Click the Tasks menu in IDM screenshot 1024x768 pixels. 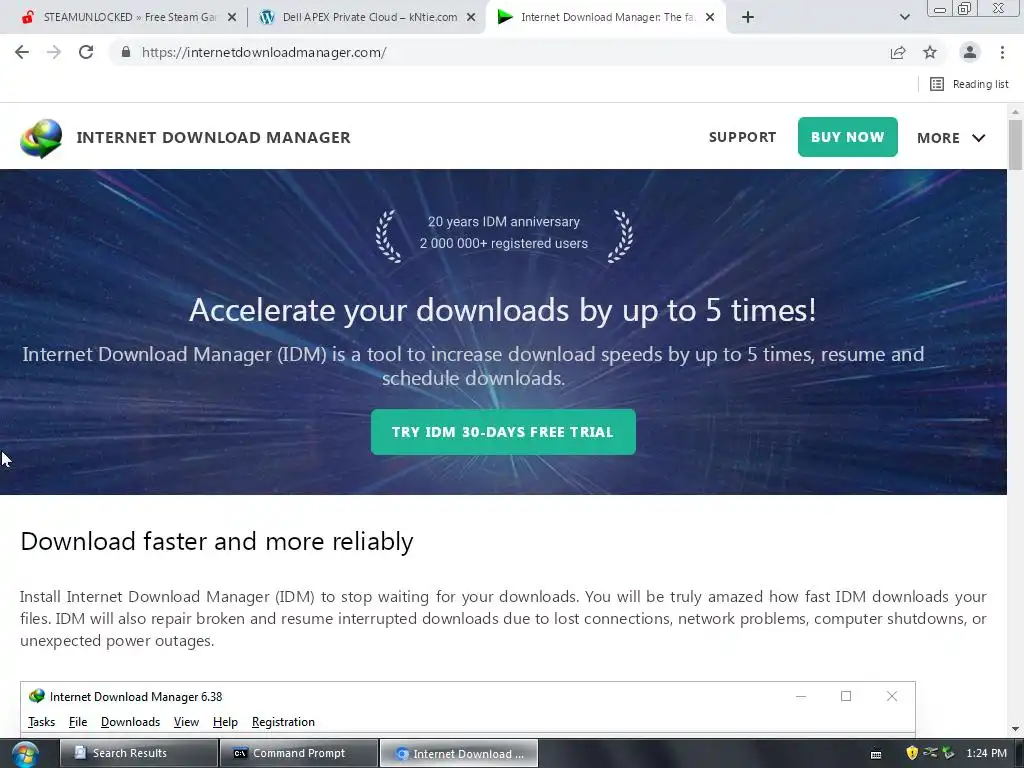click(x=41, y=722)
